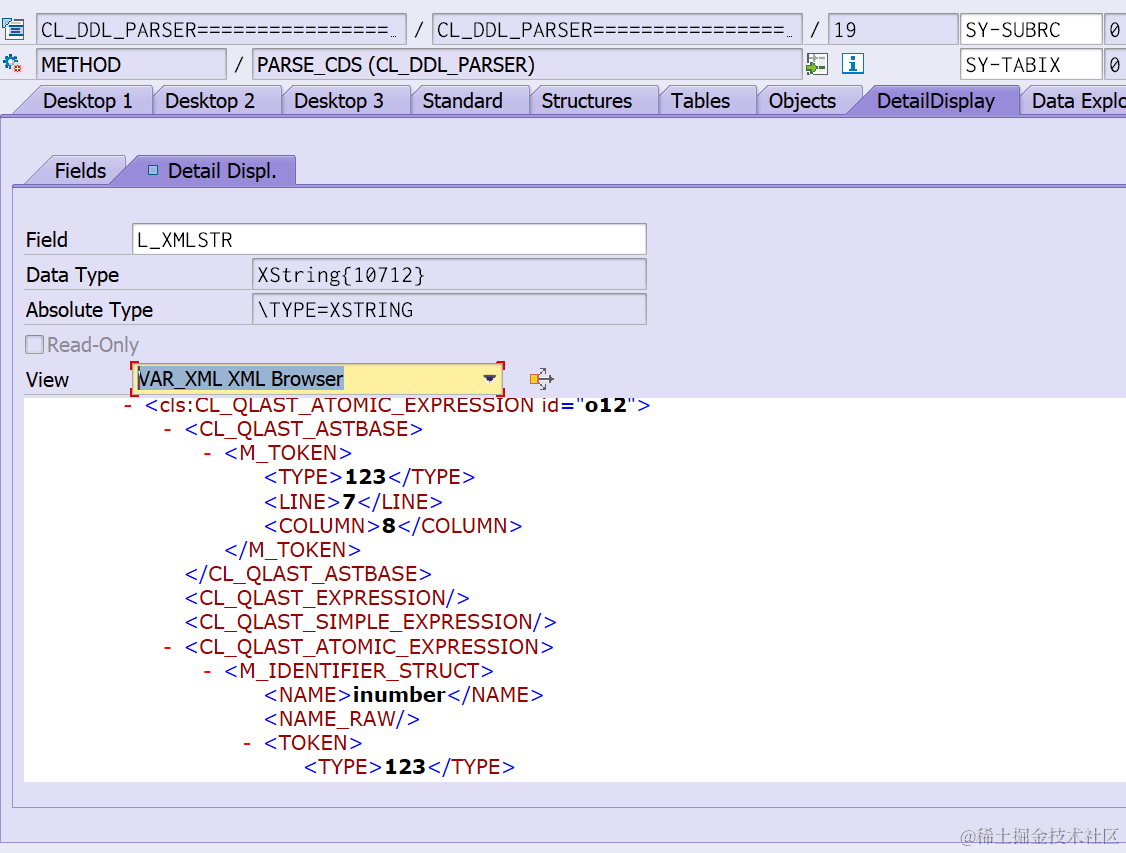Switch to the Desktop 3 tab
Image resolution: width=1126 pixels, height=853 pixels.
339,101
